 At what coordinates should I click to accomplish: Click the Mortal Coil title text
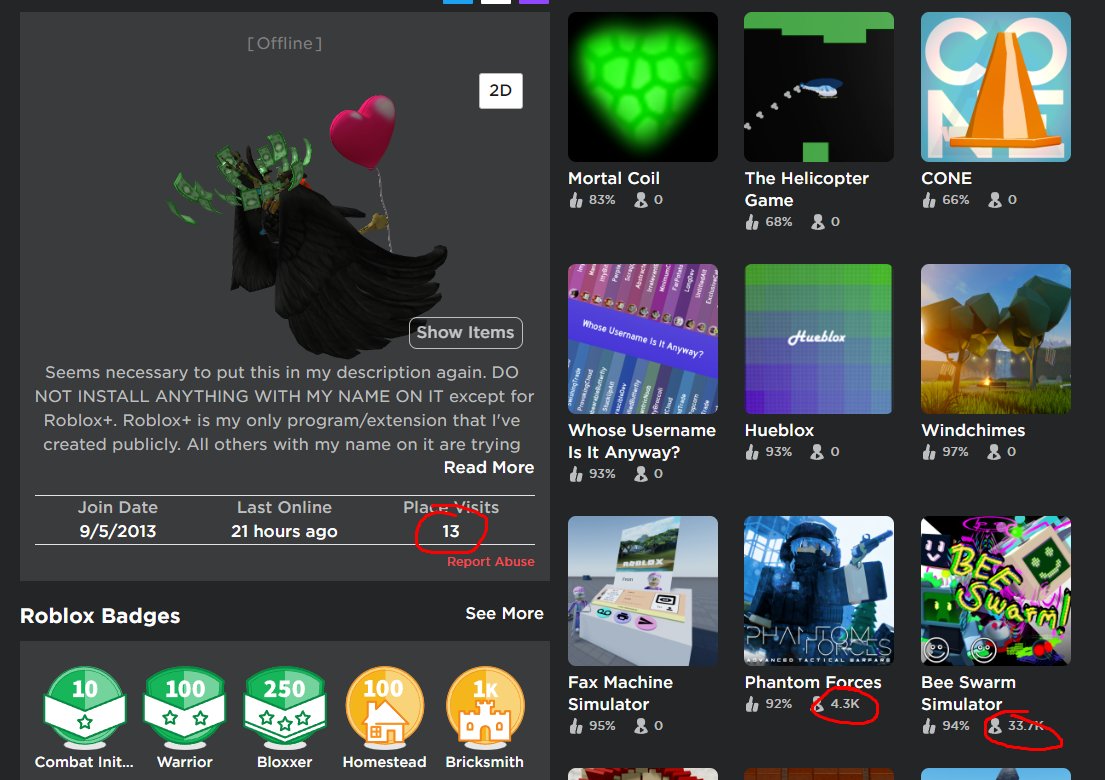tap(614, 178)
